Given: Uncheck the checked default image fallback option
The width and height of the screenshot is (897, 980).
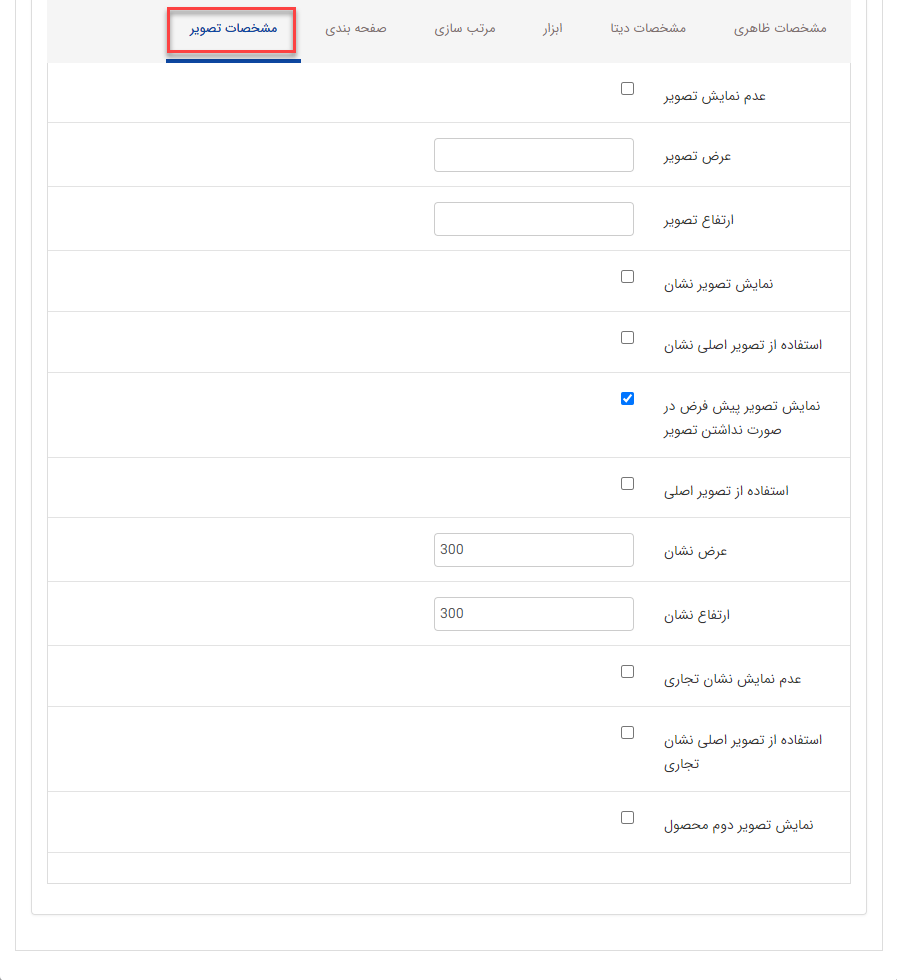Looking at the screenshot, I should 627,398.
